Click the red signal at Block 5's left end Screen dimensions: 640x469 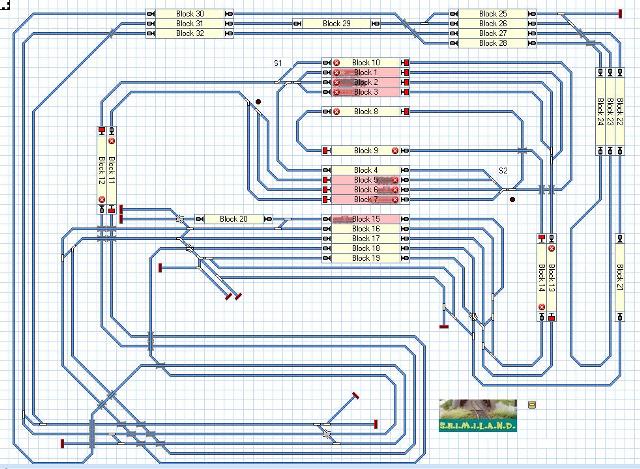point(326,180)
